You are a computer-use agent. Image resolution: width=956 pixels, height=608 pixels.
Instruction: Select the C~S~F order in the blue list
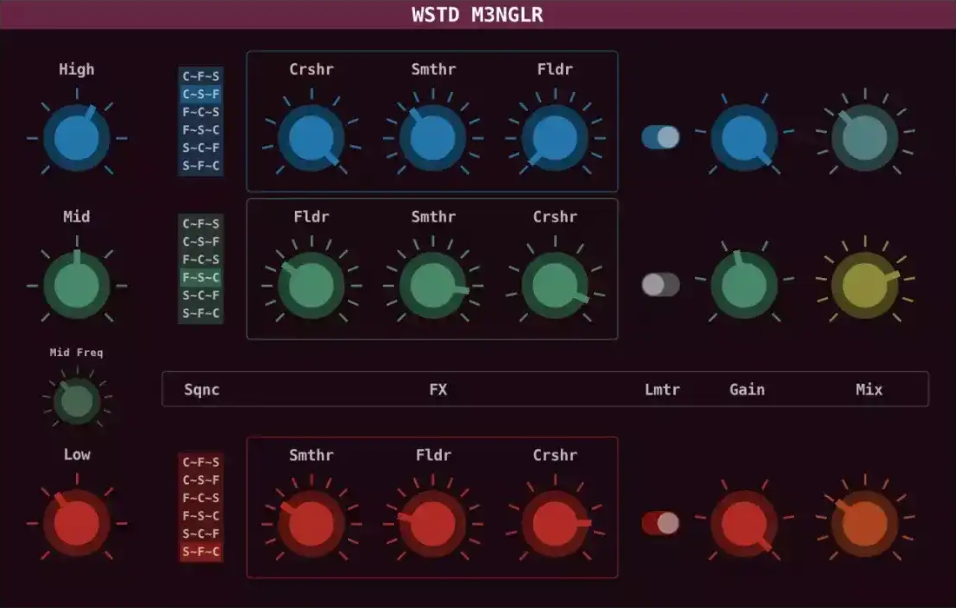(201, 93)
